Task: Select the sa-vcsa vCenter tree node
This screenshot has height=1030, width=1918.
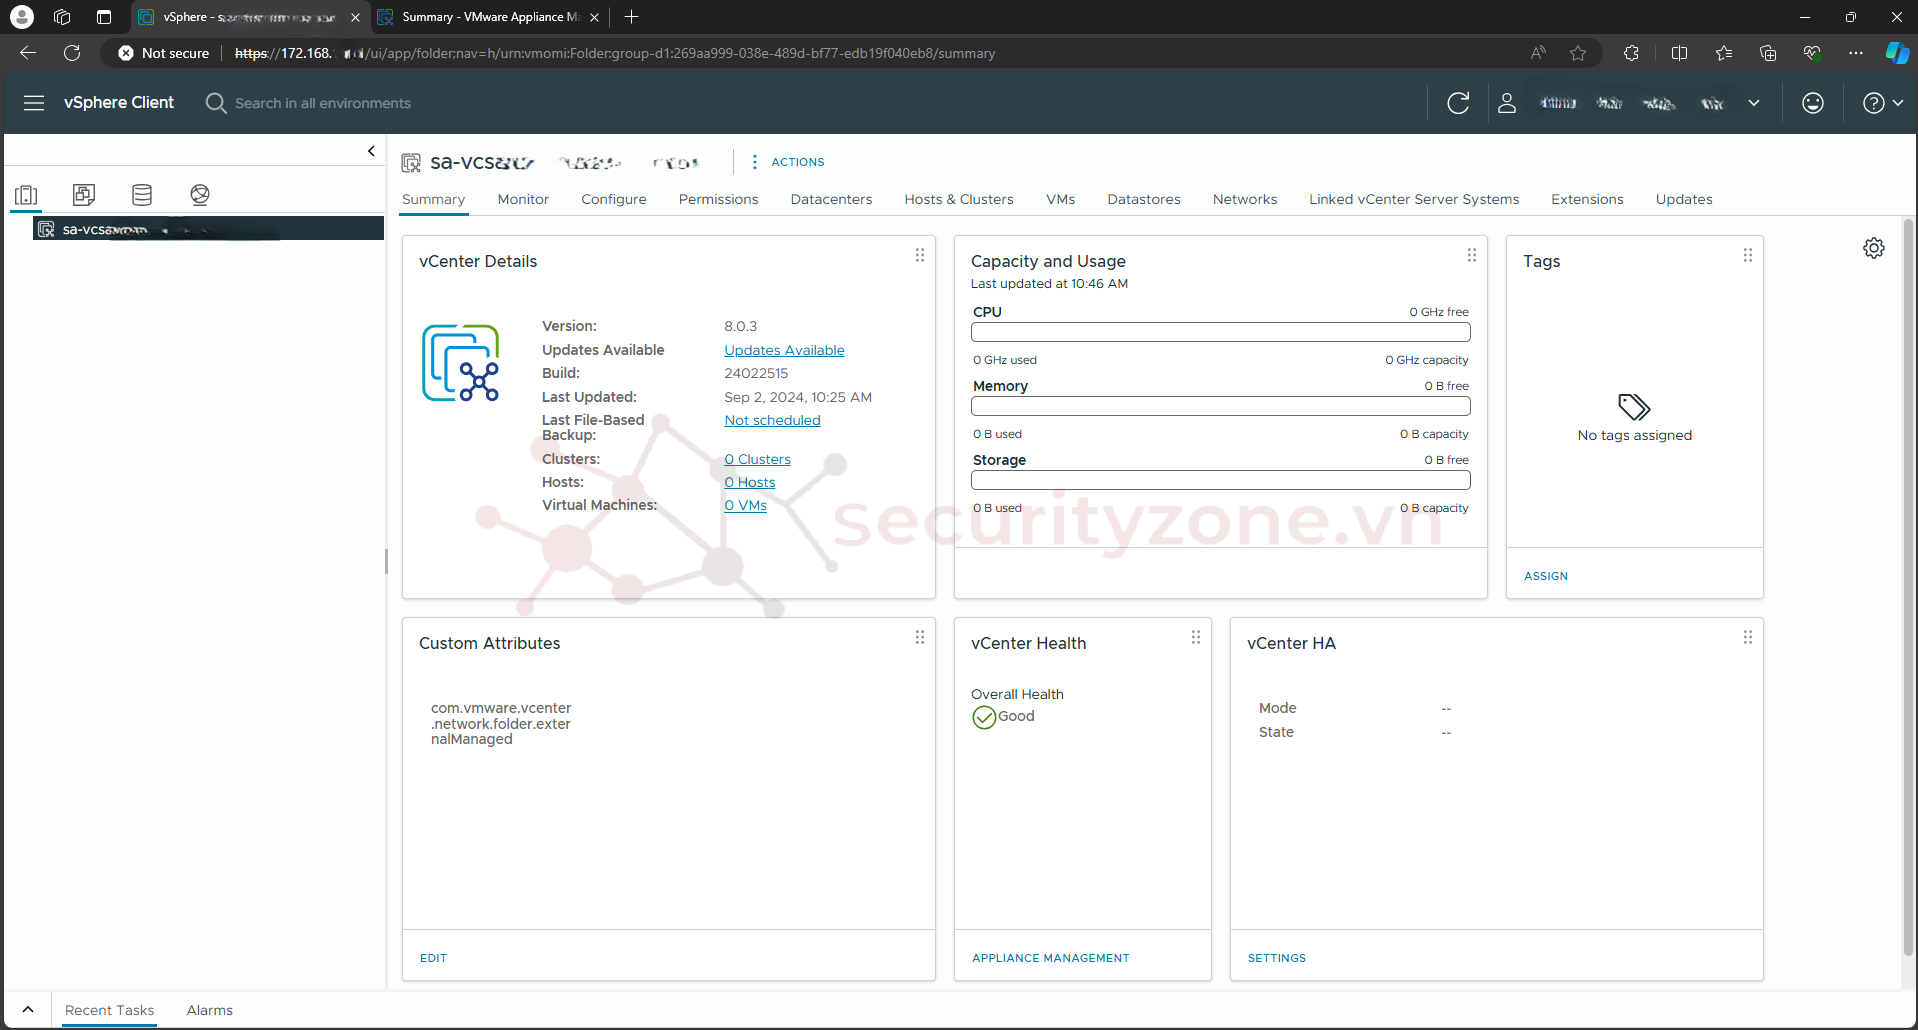Action: point(208,229)
